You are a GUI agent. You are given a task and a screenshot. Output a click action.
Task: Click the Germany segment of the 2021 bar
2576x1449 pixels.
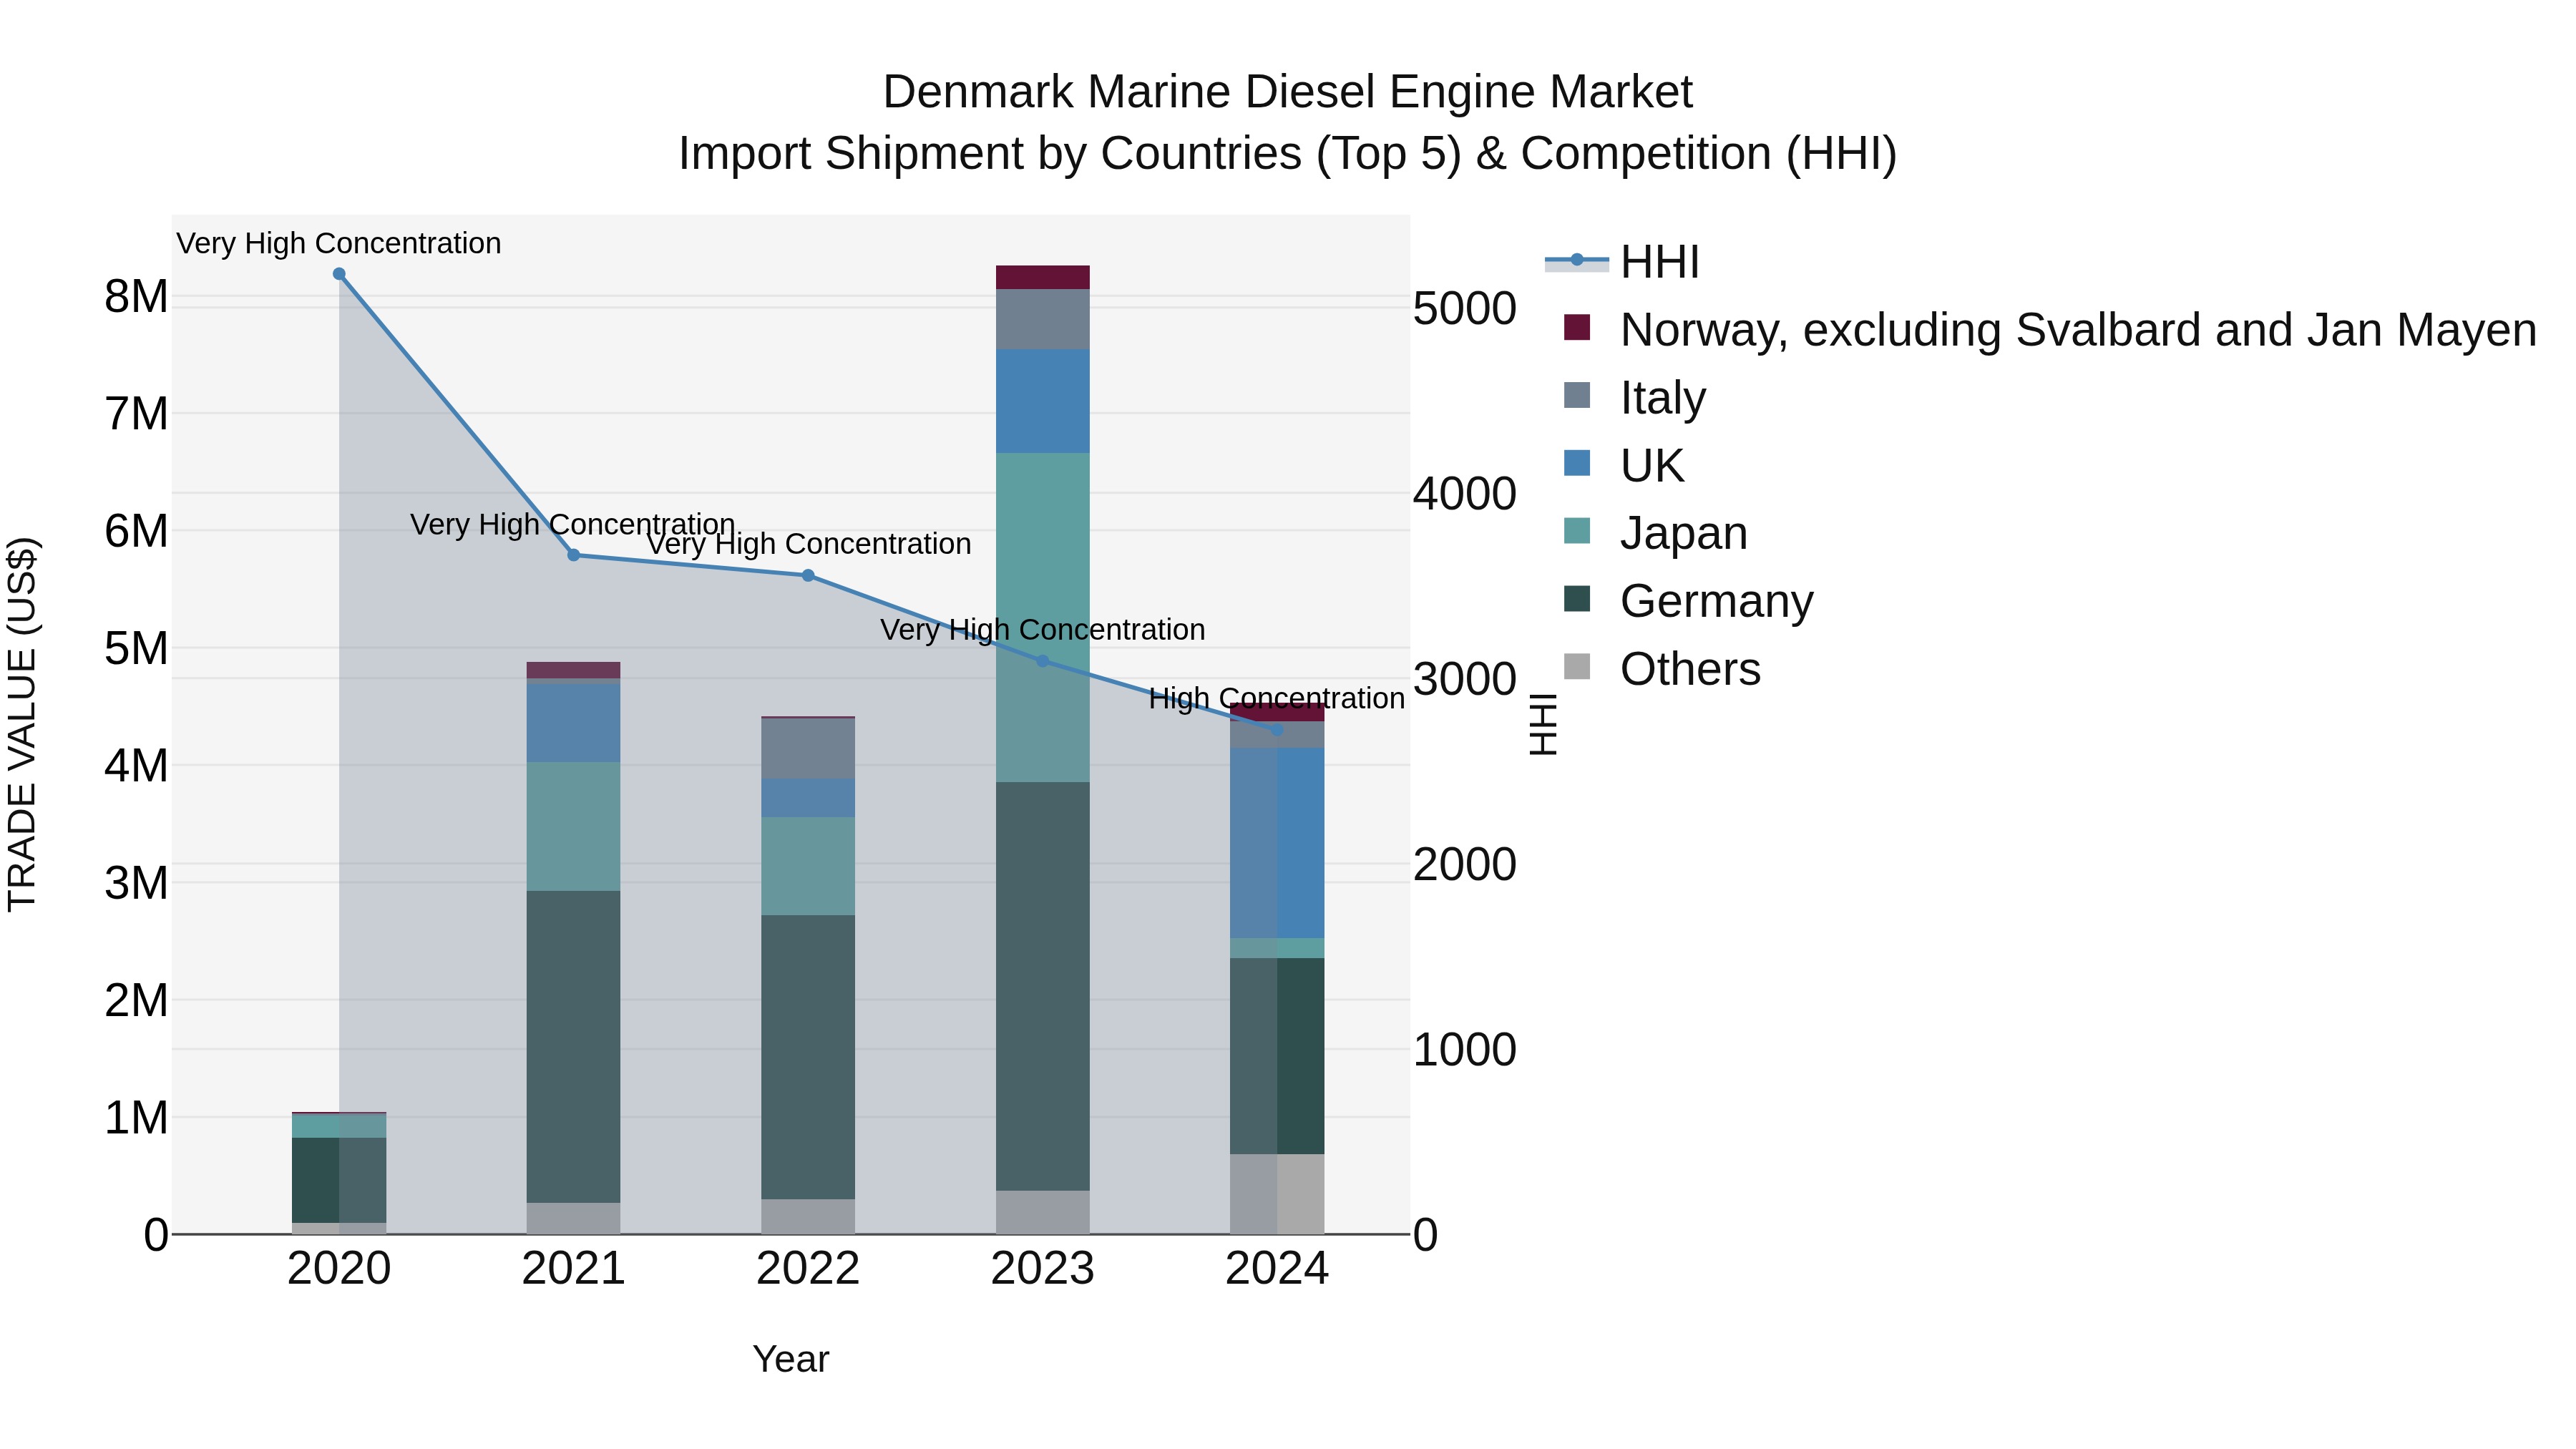pyautogui.click(x=574, y=1047)
